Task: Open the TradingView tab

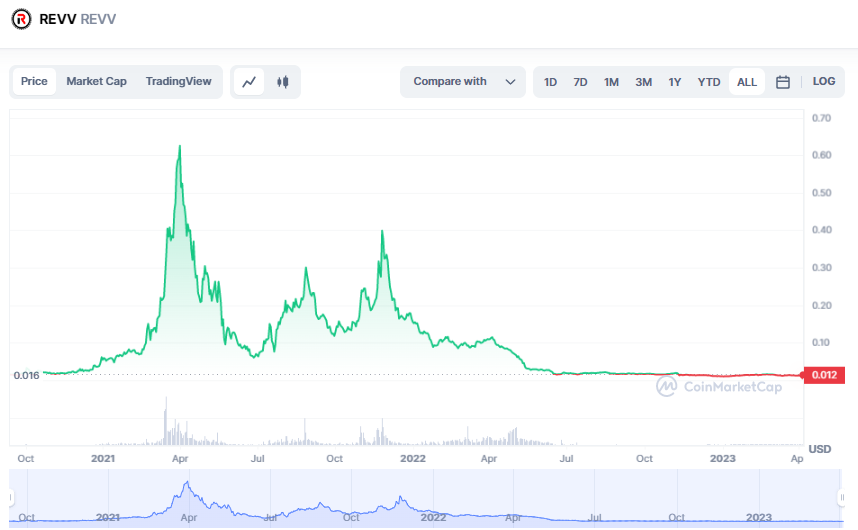Action: [x=178, y=82]
